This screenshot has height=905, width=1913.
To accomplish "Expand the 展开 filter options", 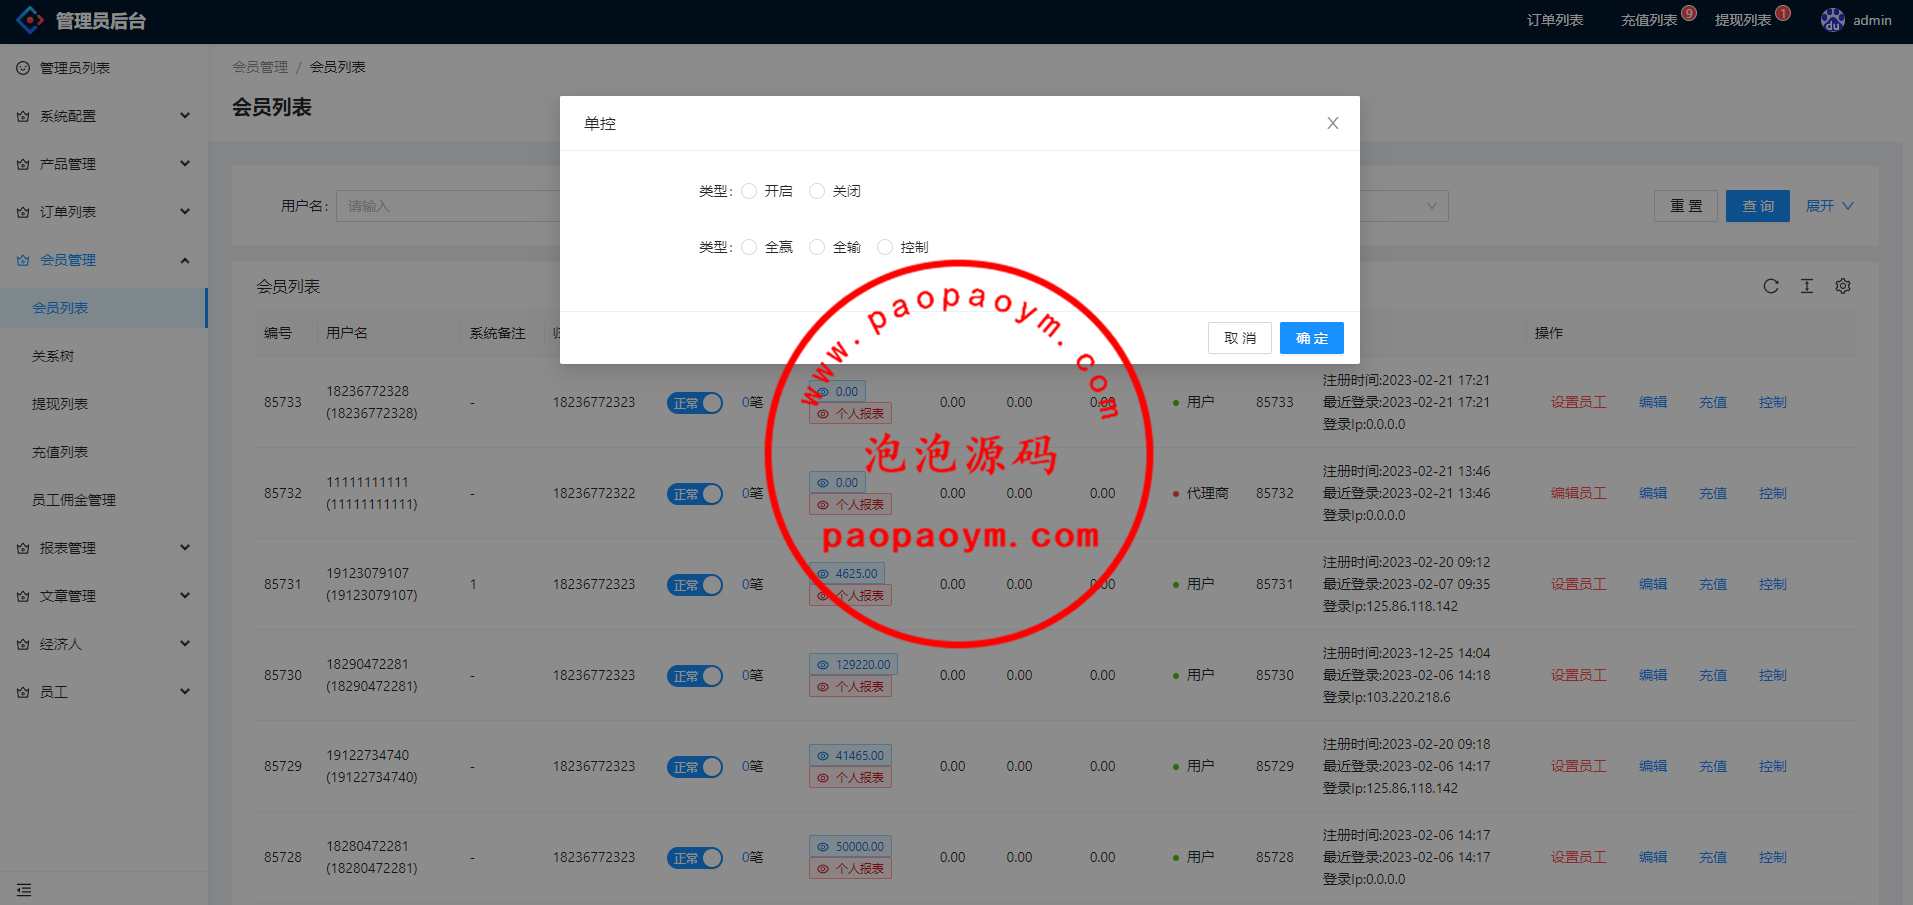I will click(1829, 206).
